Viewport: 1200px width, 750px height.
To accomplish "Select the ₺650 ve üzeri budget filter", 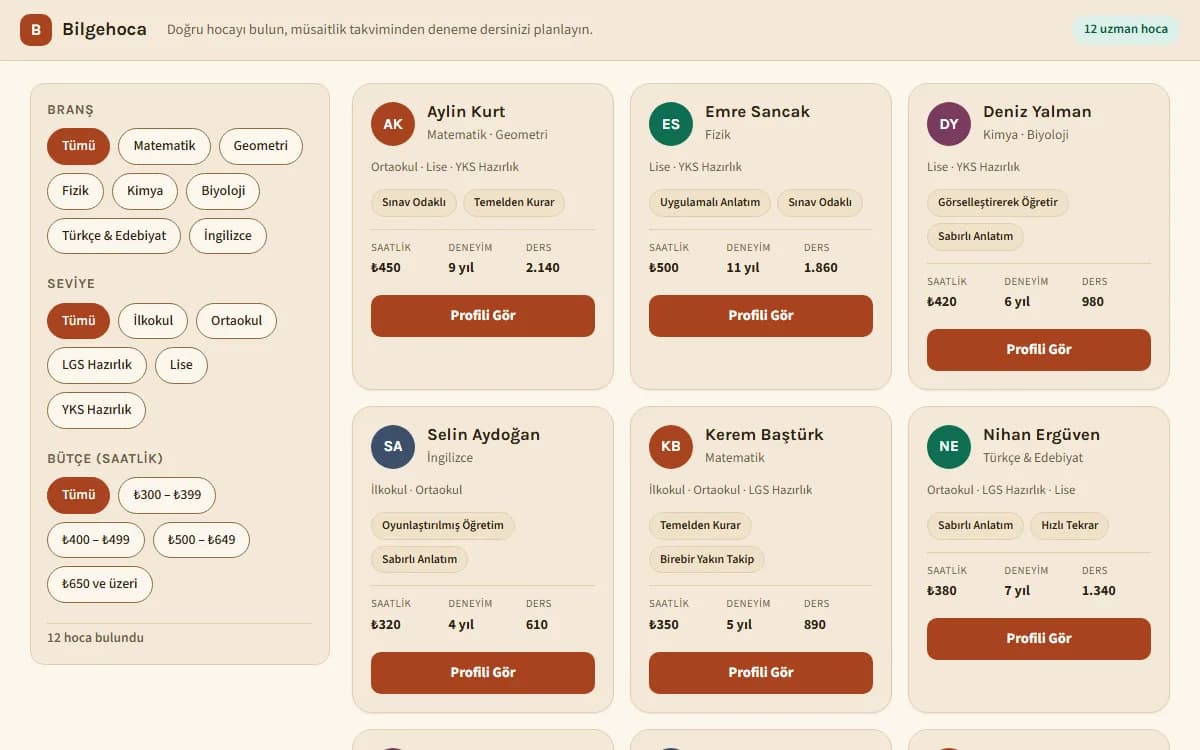I will click(x=100, y=584).
